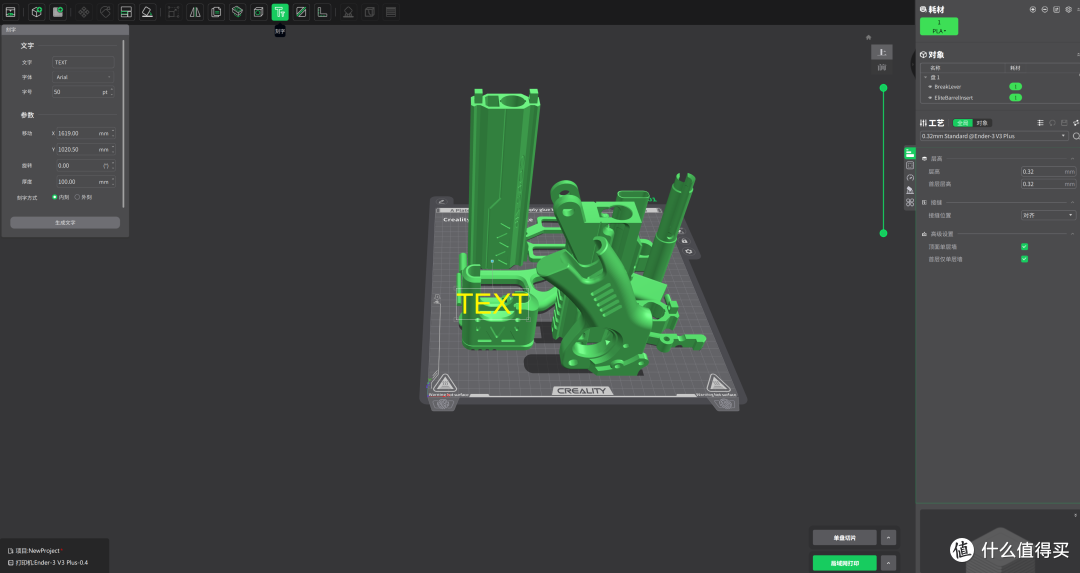1080x573 pixels.
Task: Click the green LAN print button
Action: [844, 563]
